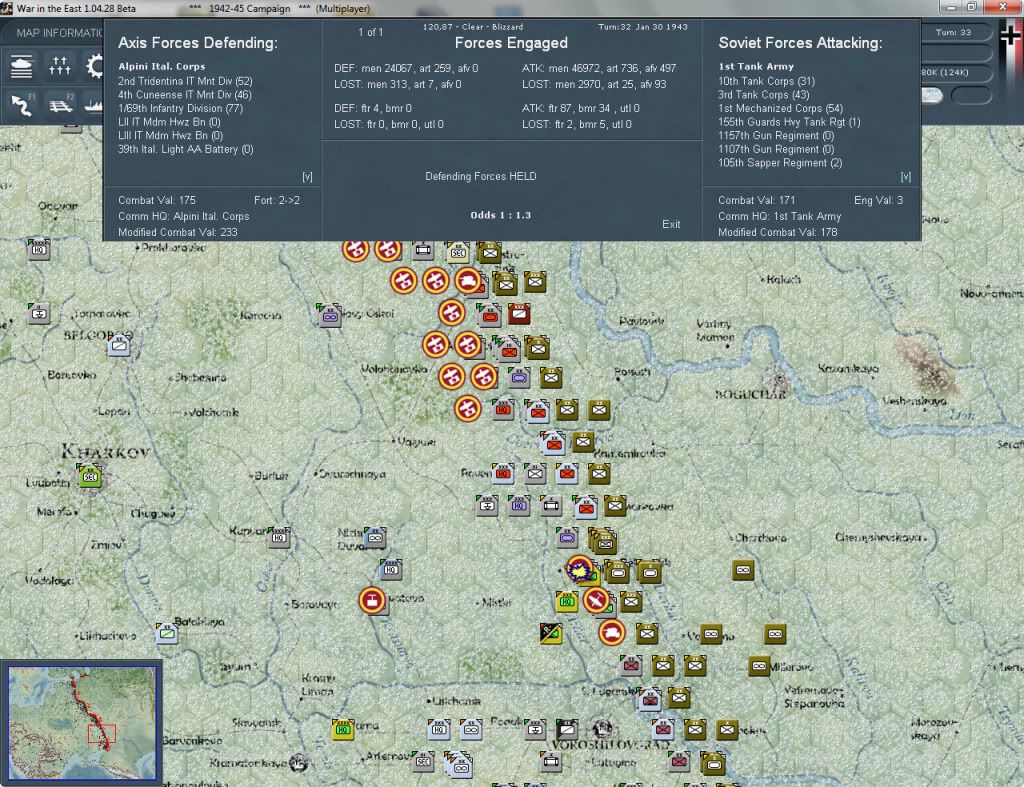Select the unit counter near Novy Oskol
Viewport: 1024px width, 787px height.
pyautogui.click(x=330, y=315)
